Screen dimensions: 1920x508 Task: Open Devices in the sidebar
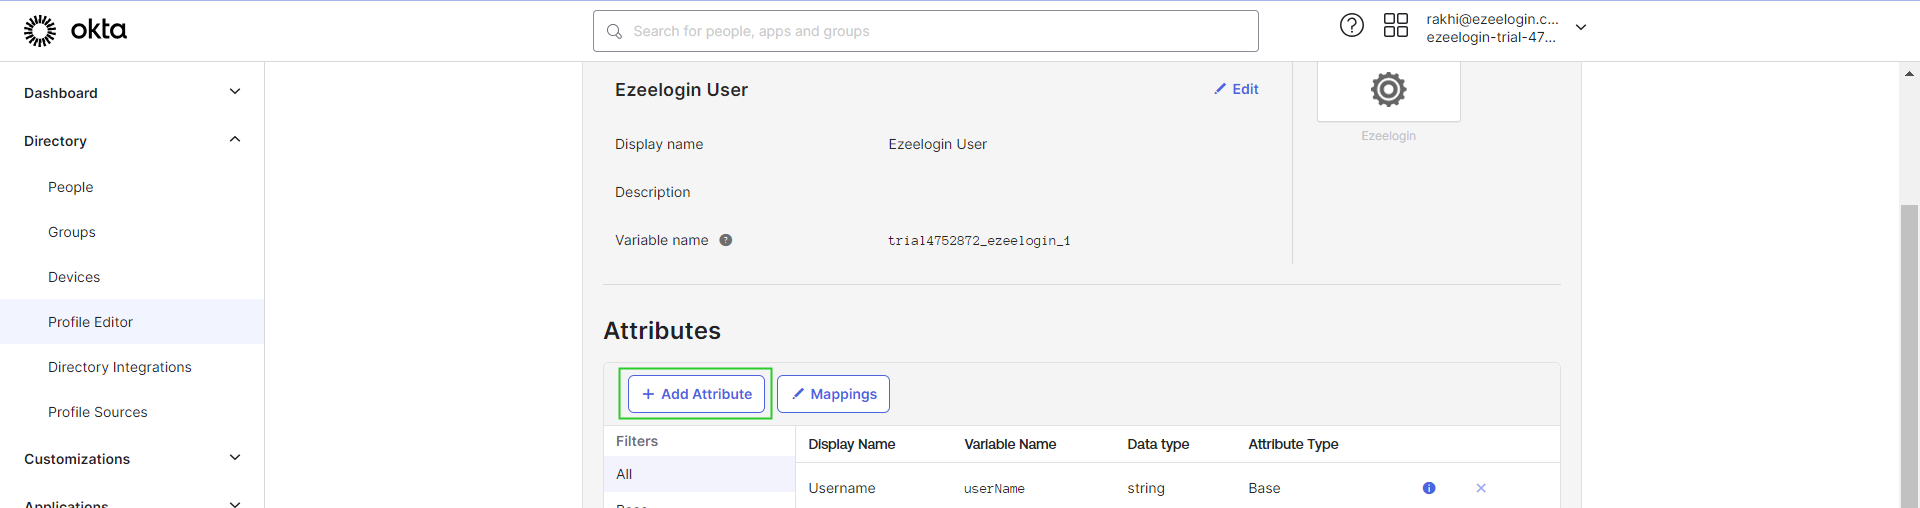(74, 277)
